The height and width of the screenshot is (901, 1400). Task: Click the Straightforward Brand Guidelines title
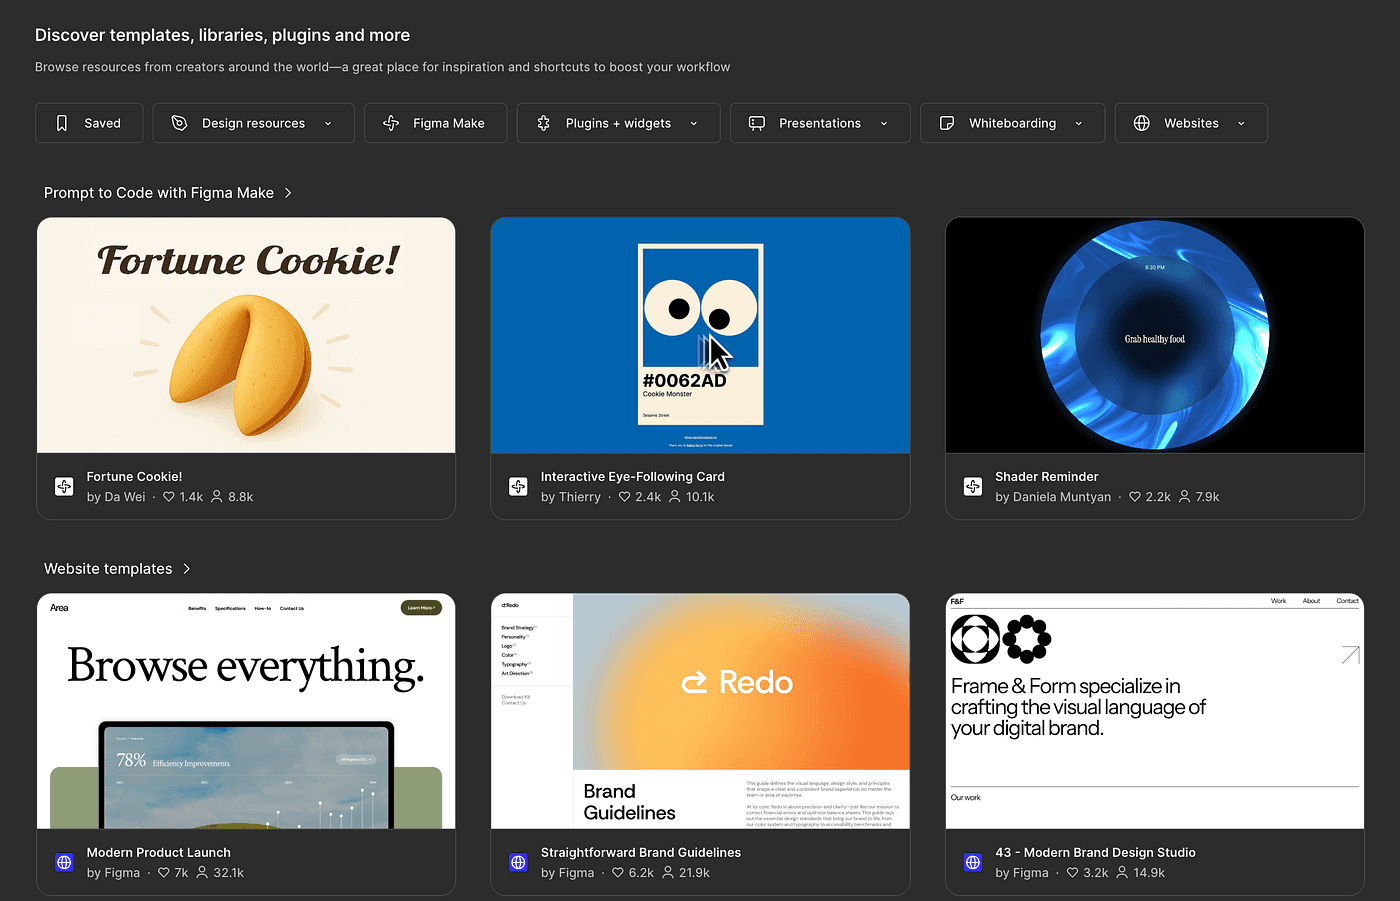641,853
